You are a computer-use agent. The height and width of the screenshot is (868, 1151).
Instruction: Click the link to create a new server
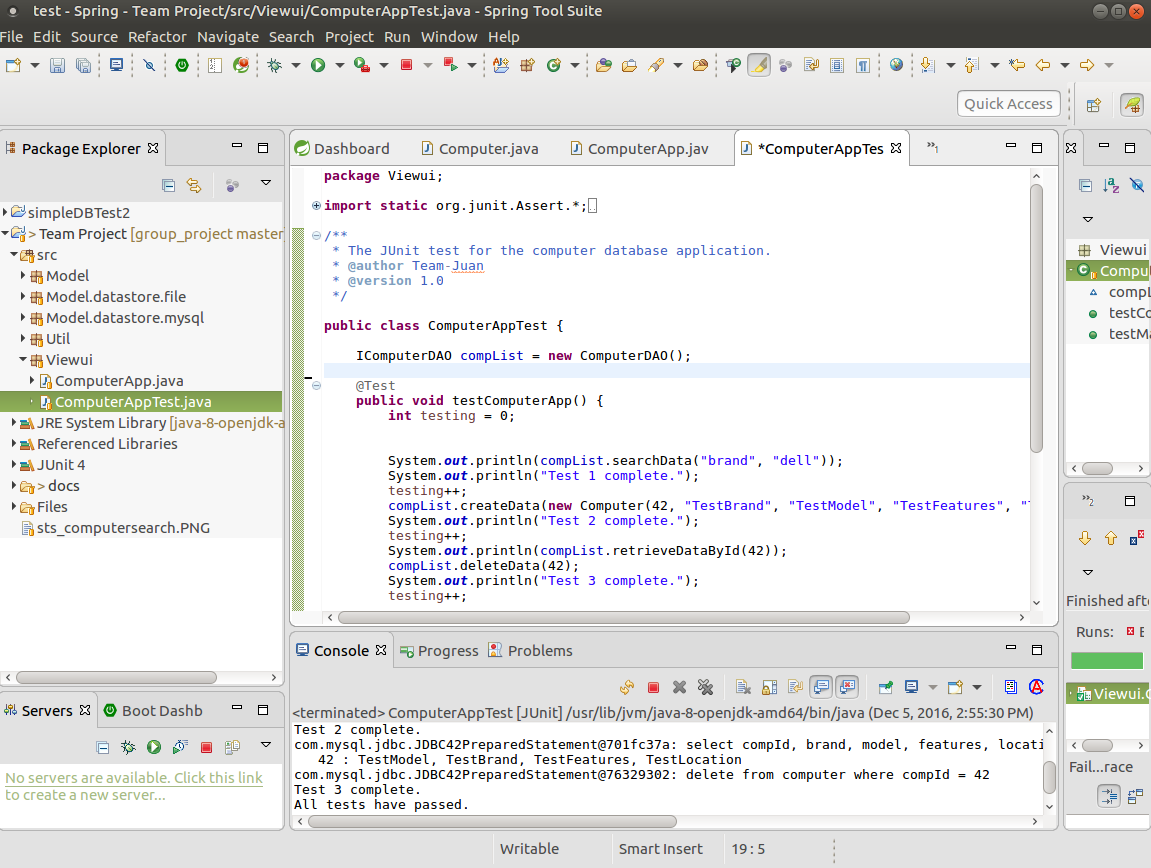(x=134, y=786)
